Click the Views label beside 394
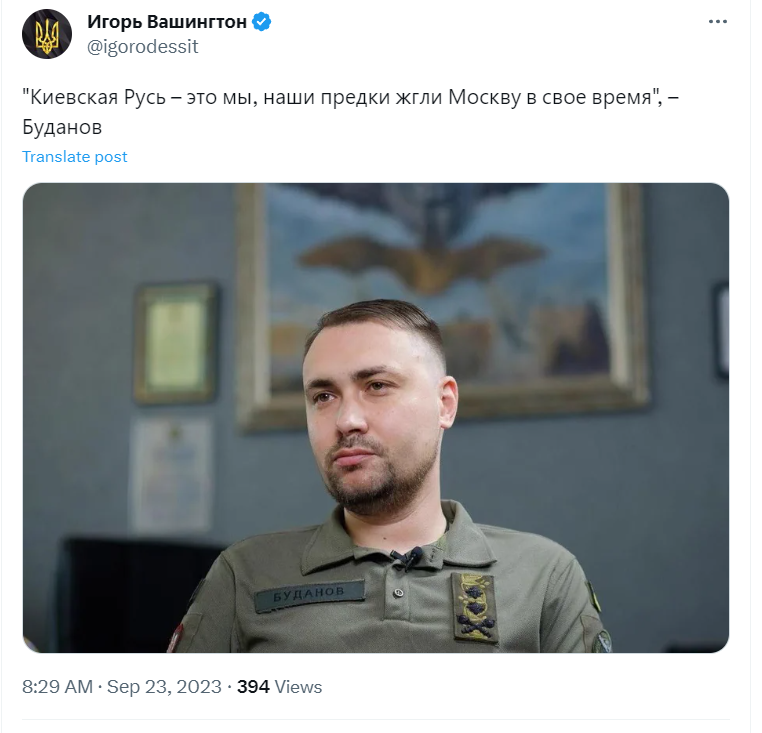762x733 pixels. point(298,687)
